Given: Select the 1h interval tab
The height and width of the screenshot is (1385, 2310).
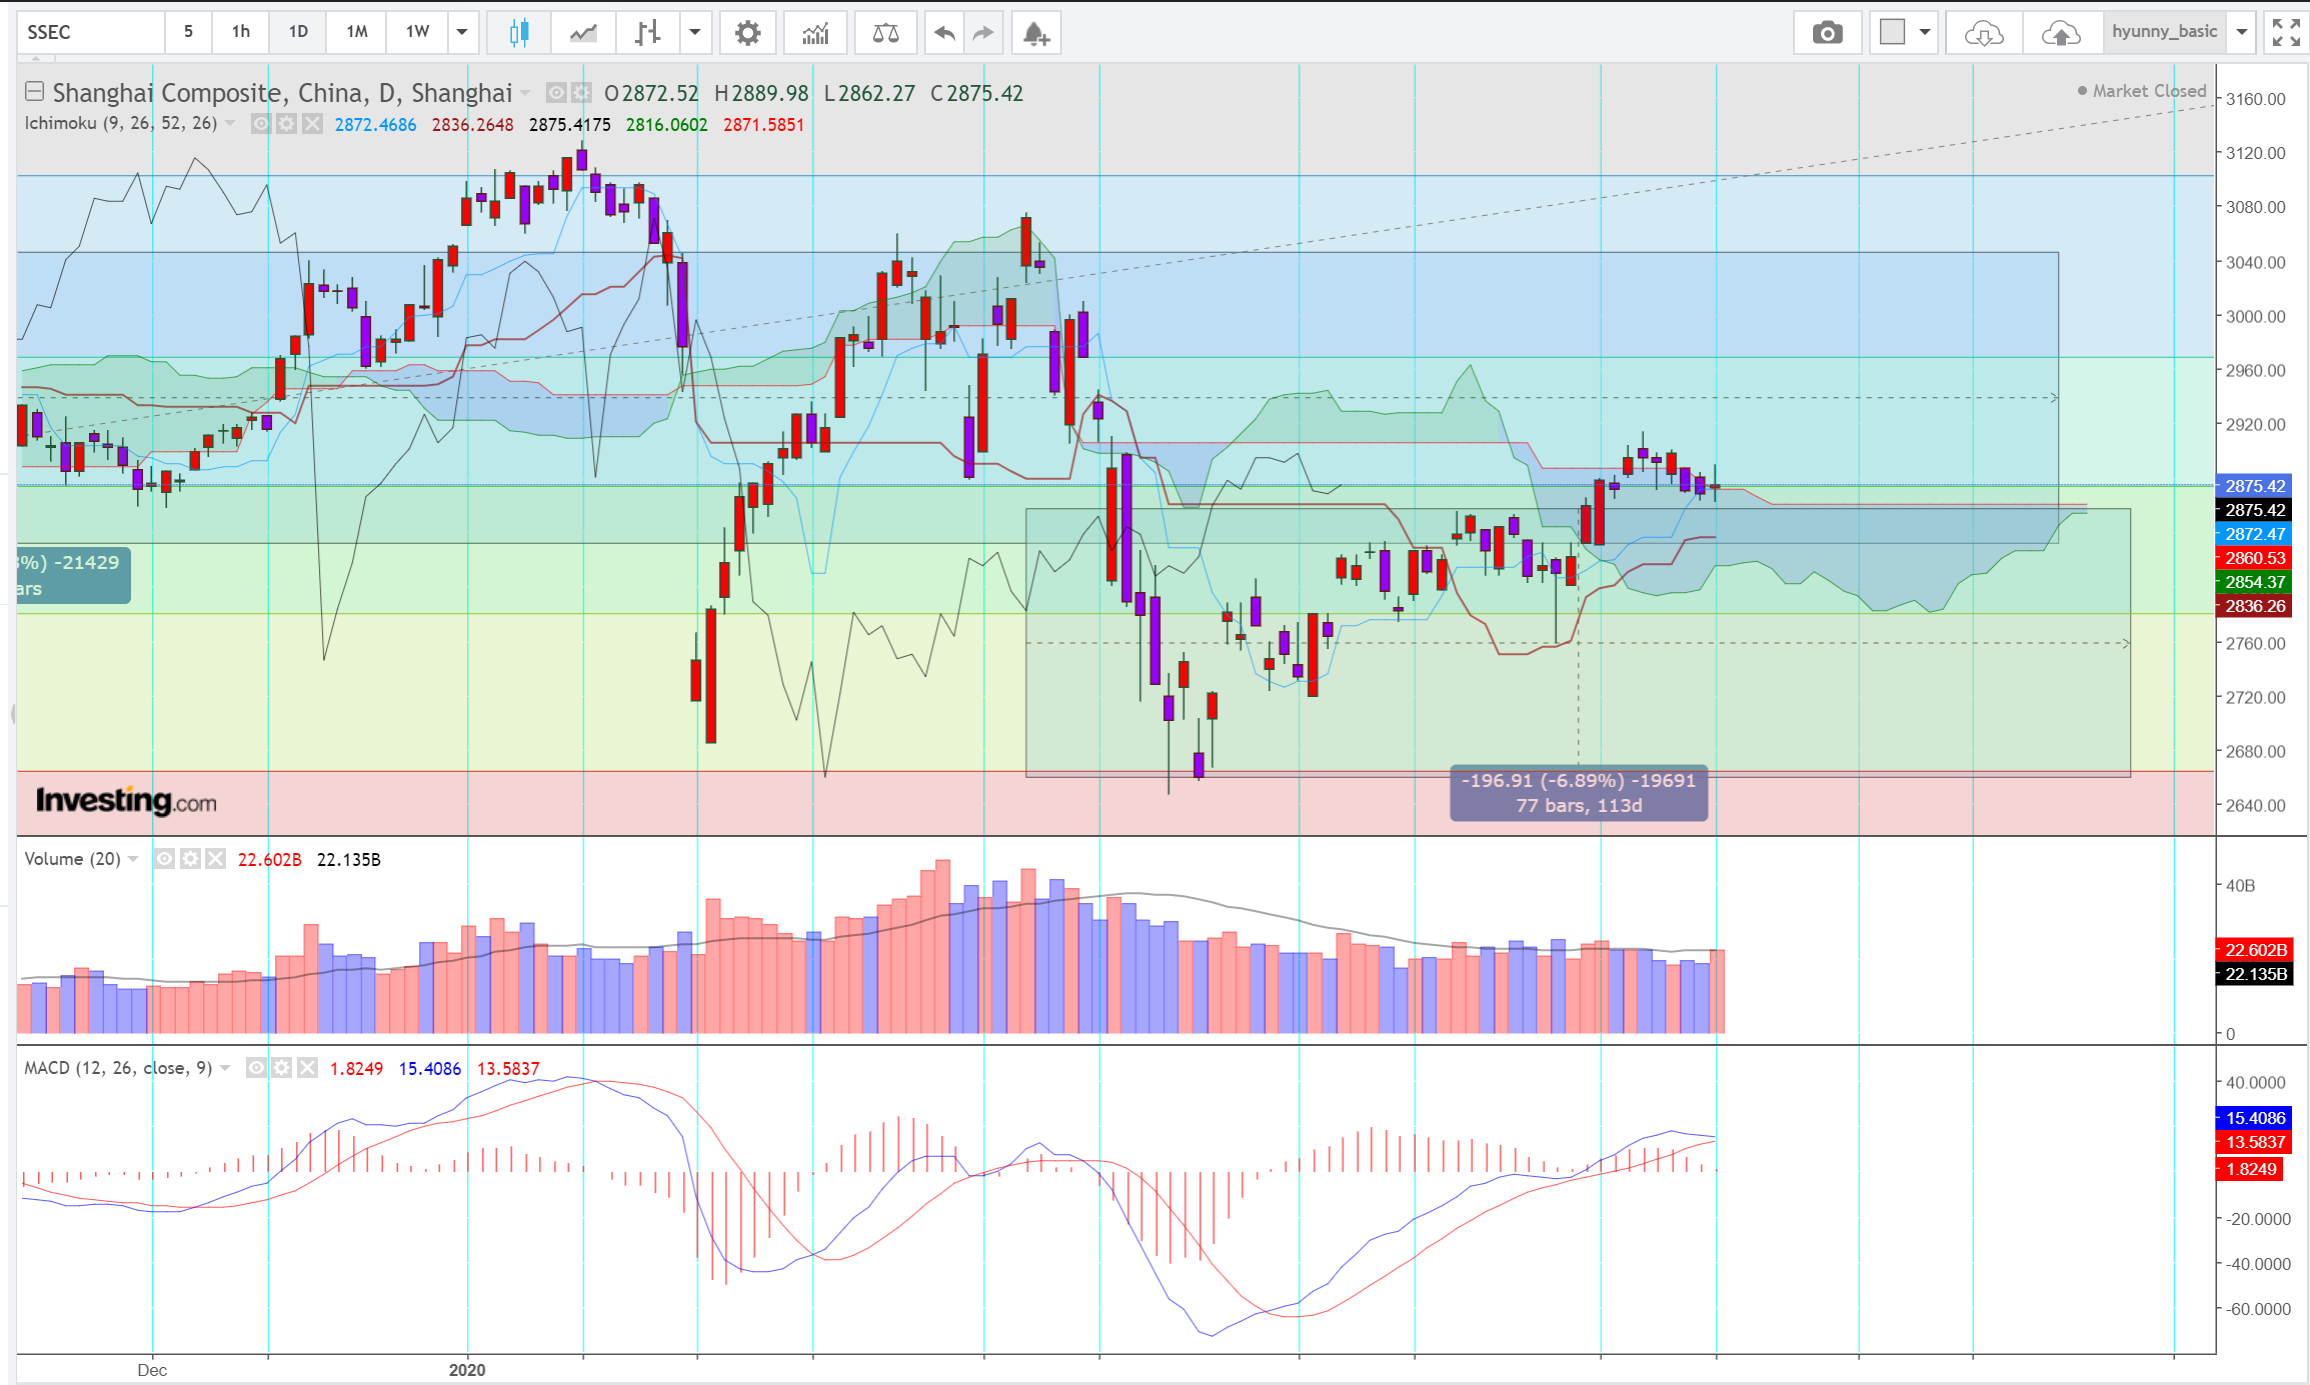Looking at the screenshot, I should pyautogui.click(x=241, y=32).
